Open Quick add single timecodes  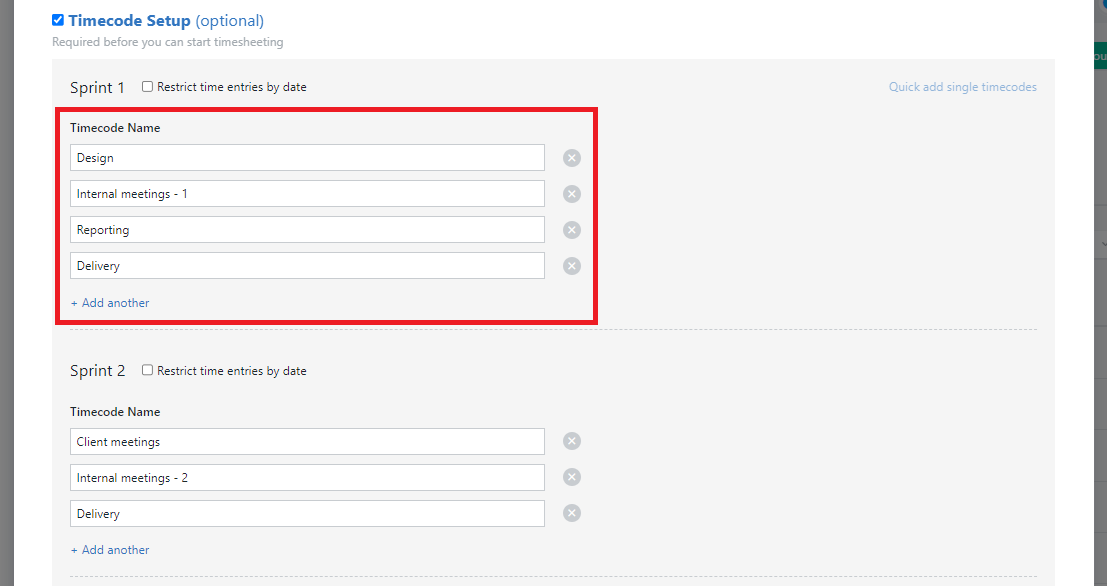[962, 87]
